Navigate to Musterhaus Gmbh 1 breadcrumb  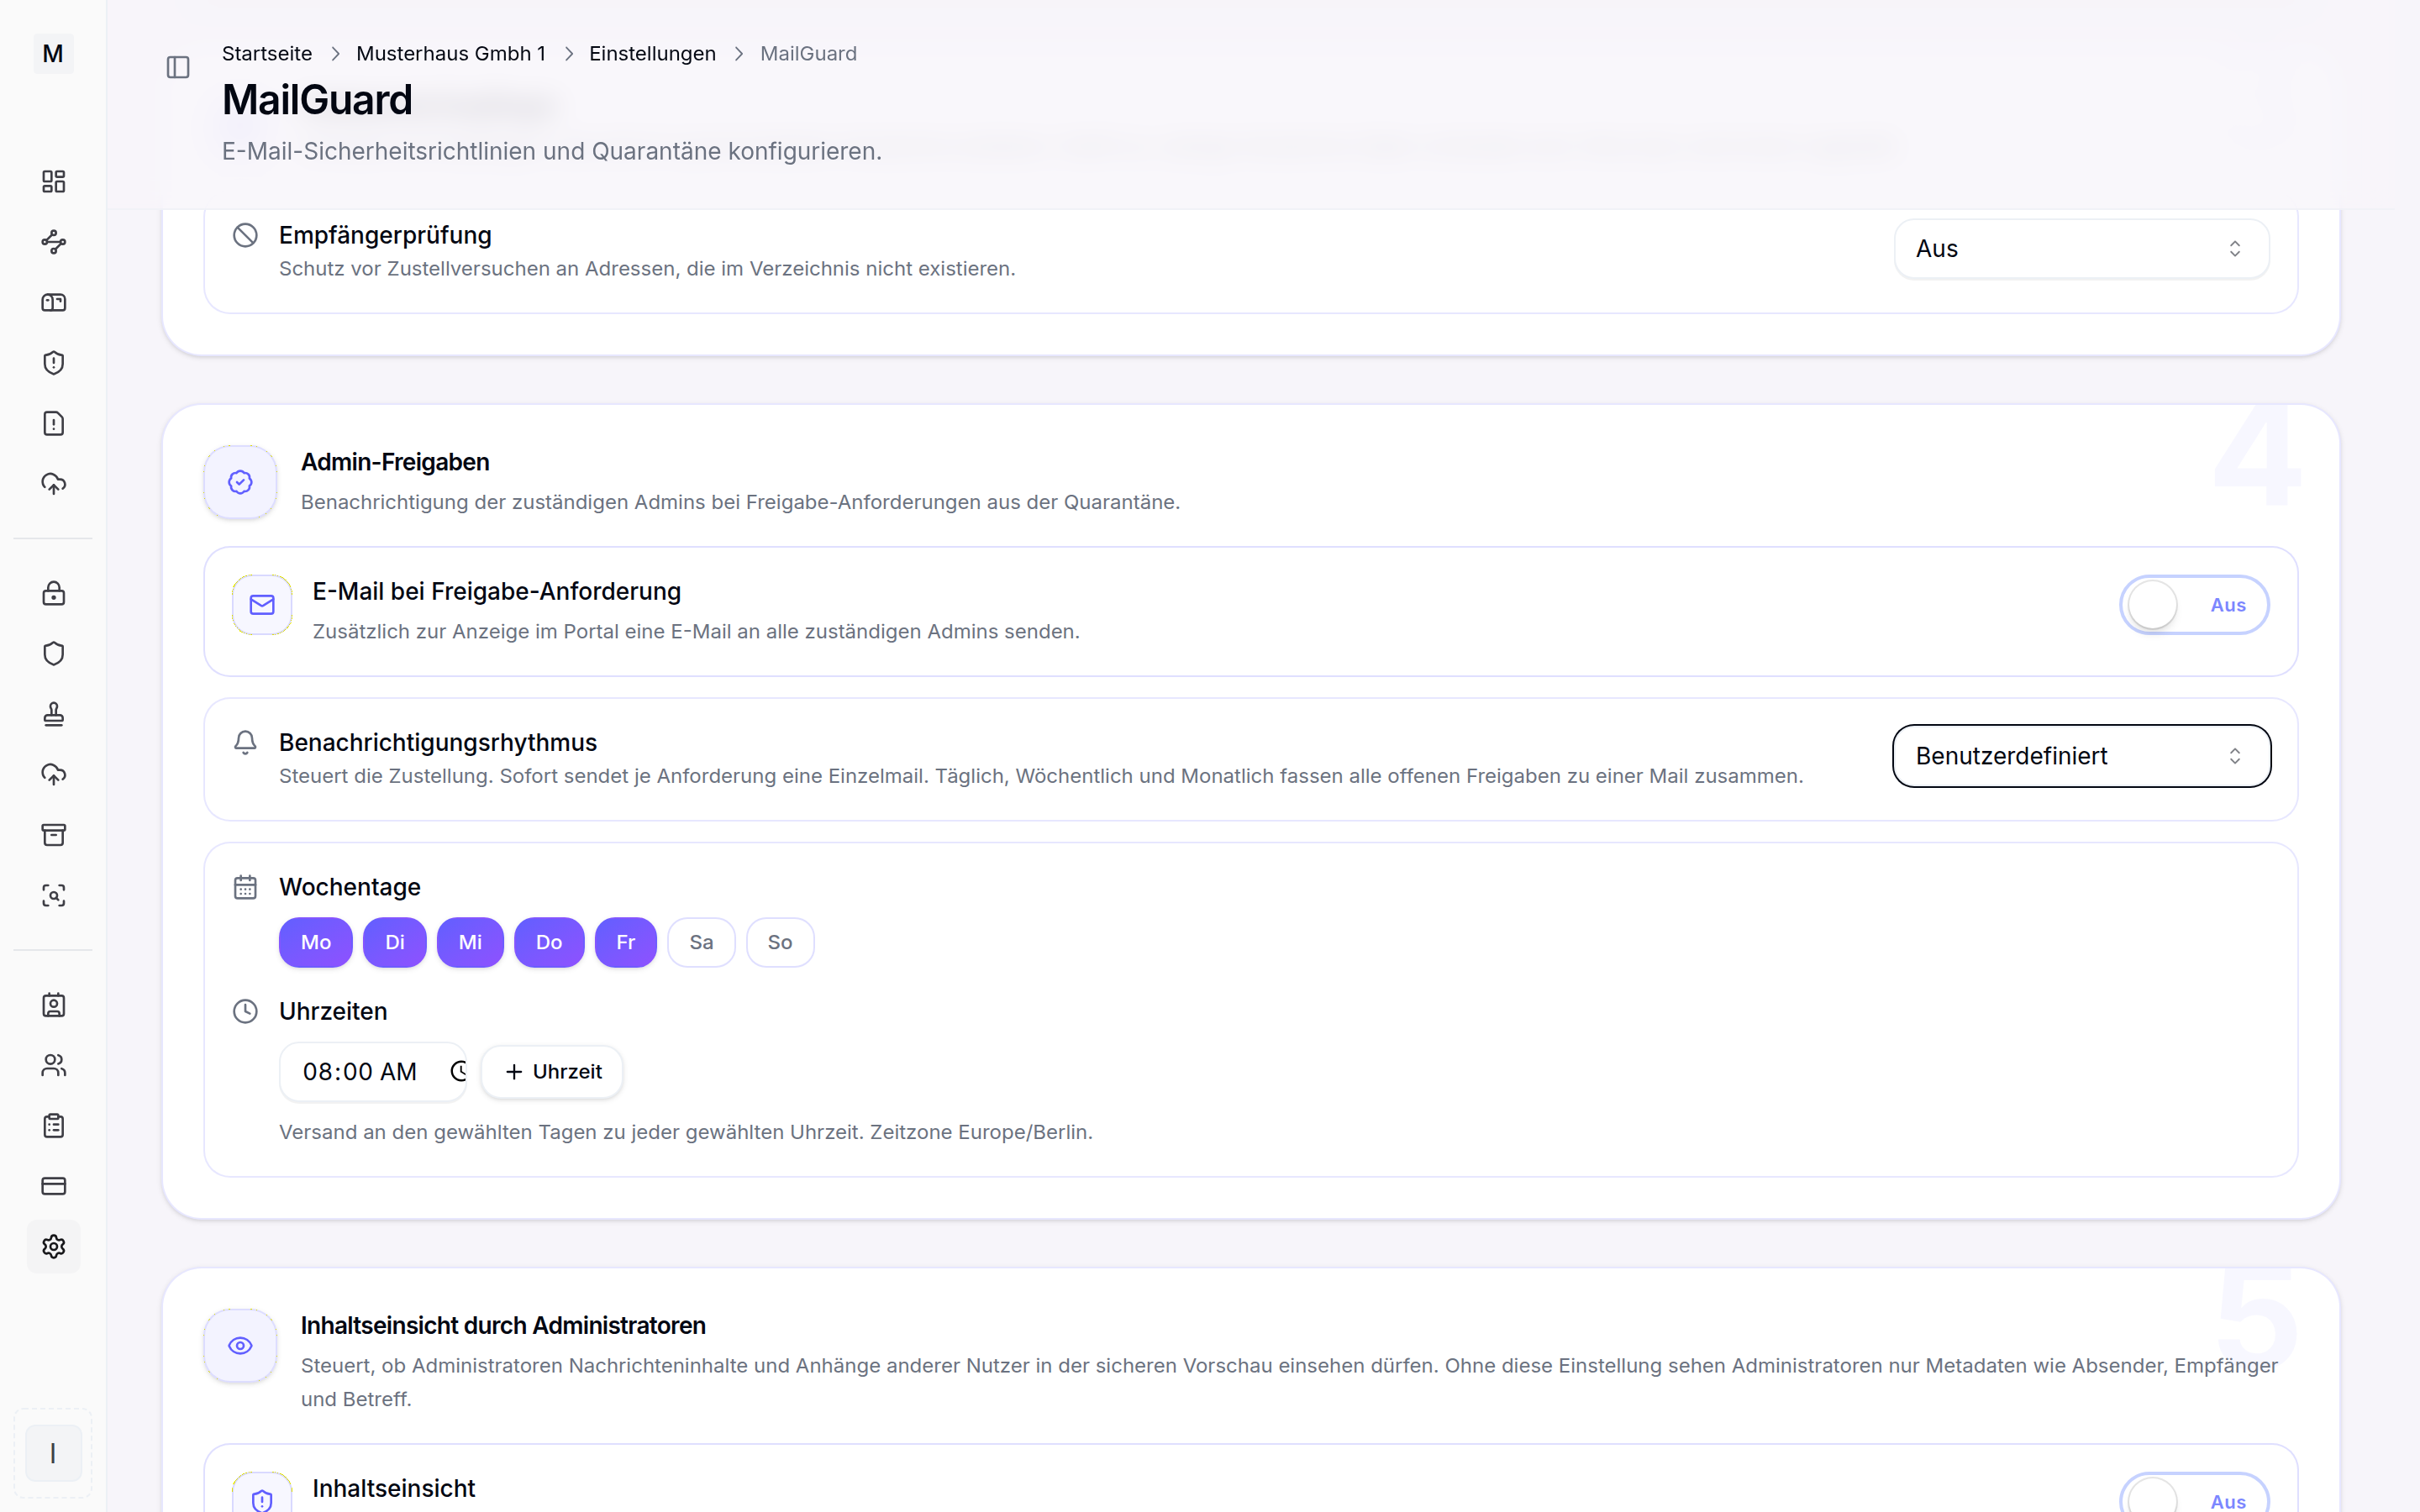451,54
